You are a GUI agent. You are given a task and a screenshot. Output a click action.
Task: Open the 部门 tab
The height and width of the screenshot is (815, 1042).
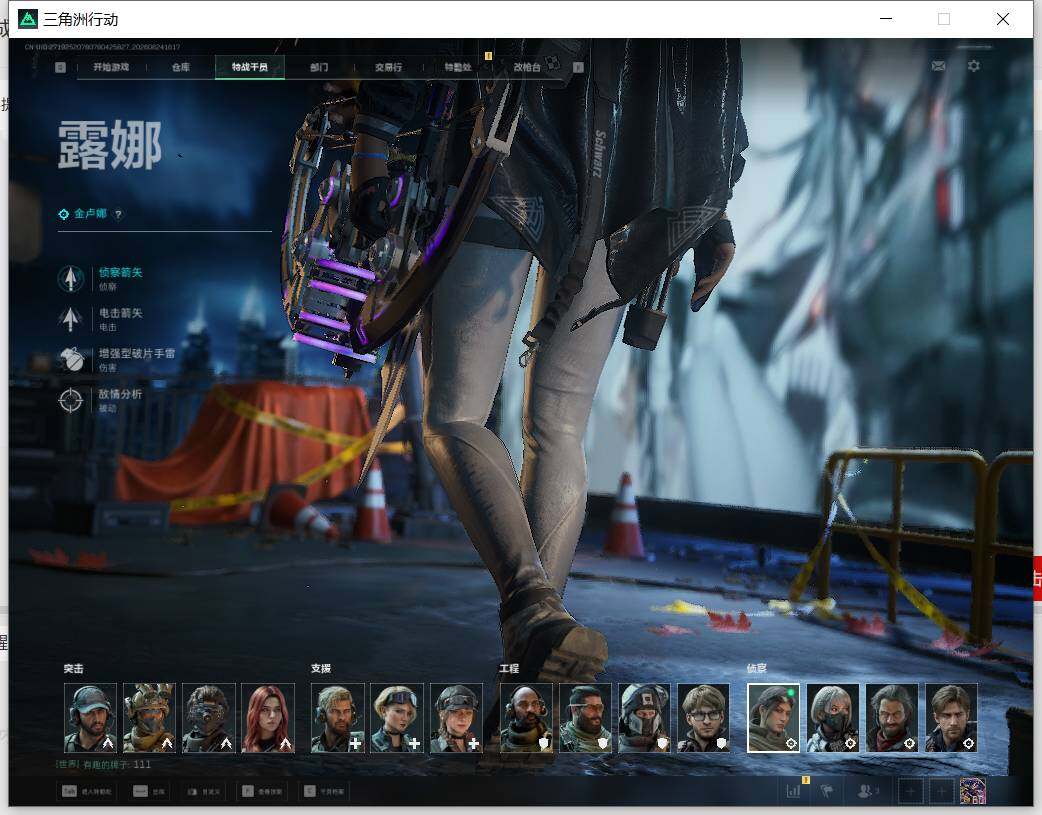click(x=319, y=67)
